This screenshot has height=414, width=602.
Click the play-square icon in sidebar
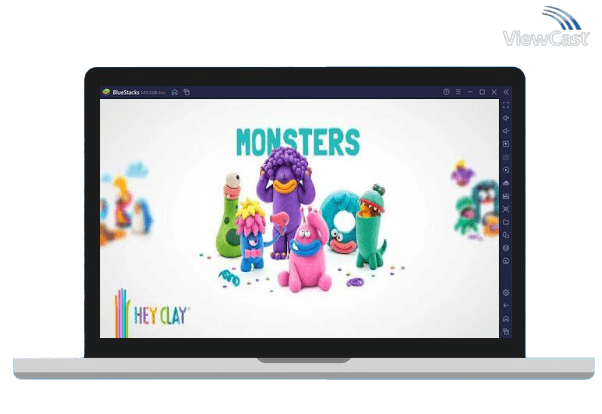[506, 144]
